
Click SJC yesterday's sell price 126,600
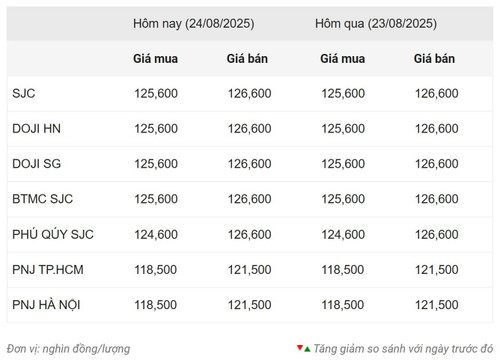point(437,93)
